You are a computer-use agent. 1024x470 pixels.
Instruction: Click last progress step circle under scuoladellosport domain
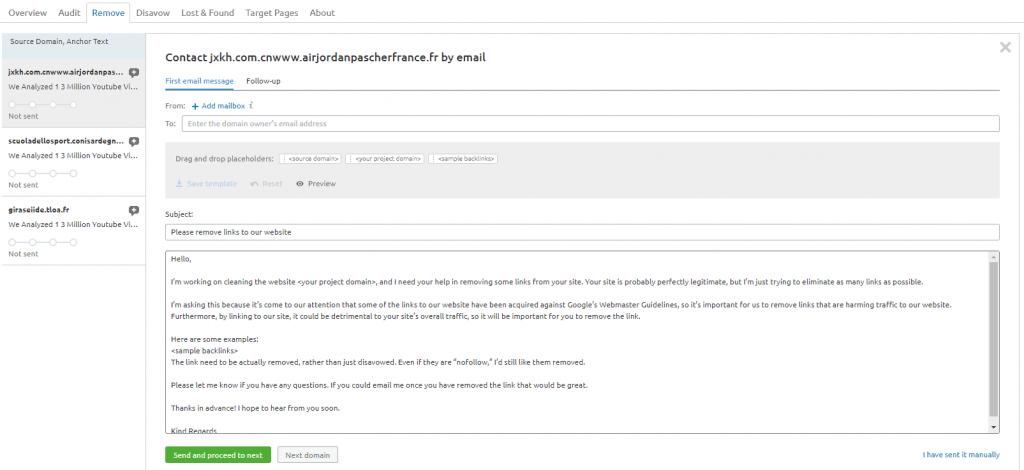73,174
